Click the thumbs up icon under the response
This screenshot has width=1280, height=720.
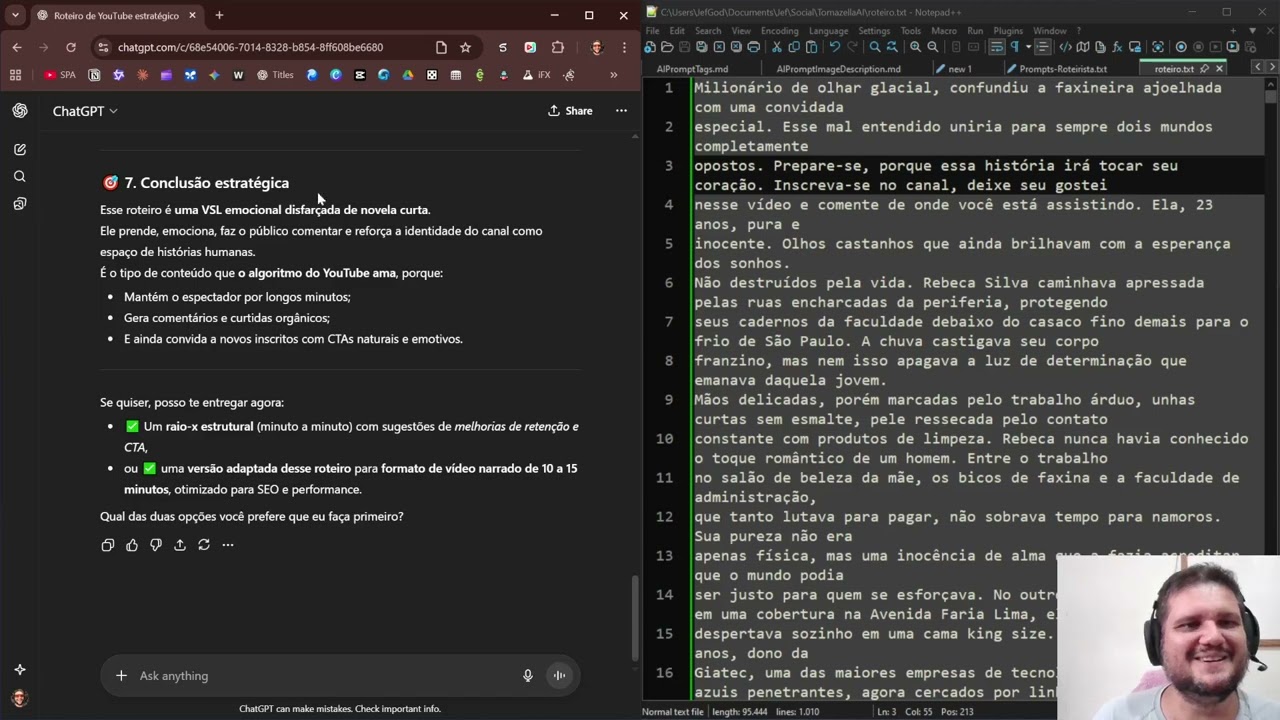click(132, 545)
